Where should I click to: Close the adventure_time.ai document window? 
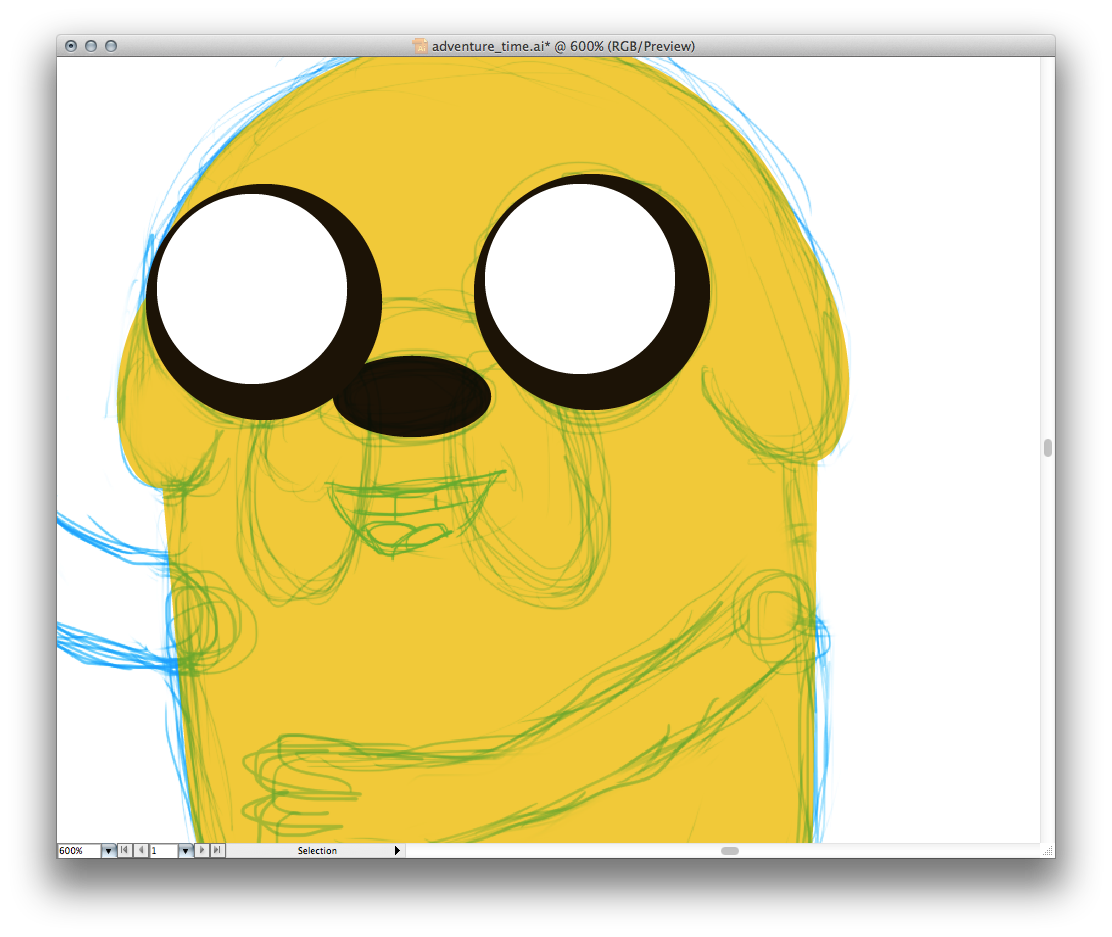(71, 46)
